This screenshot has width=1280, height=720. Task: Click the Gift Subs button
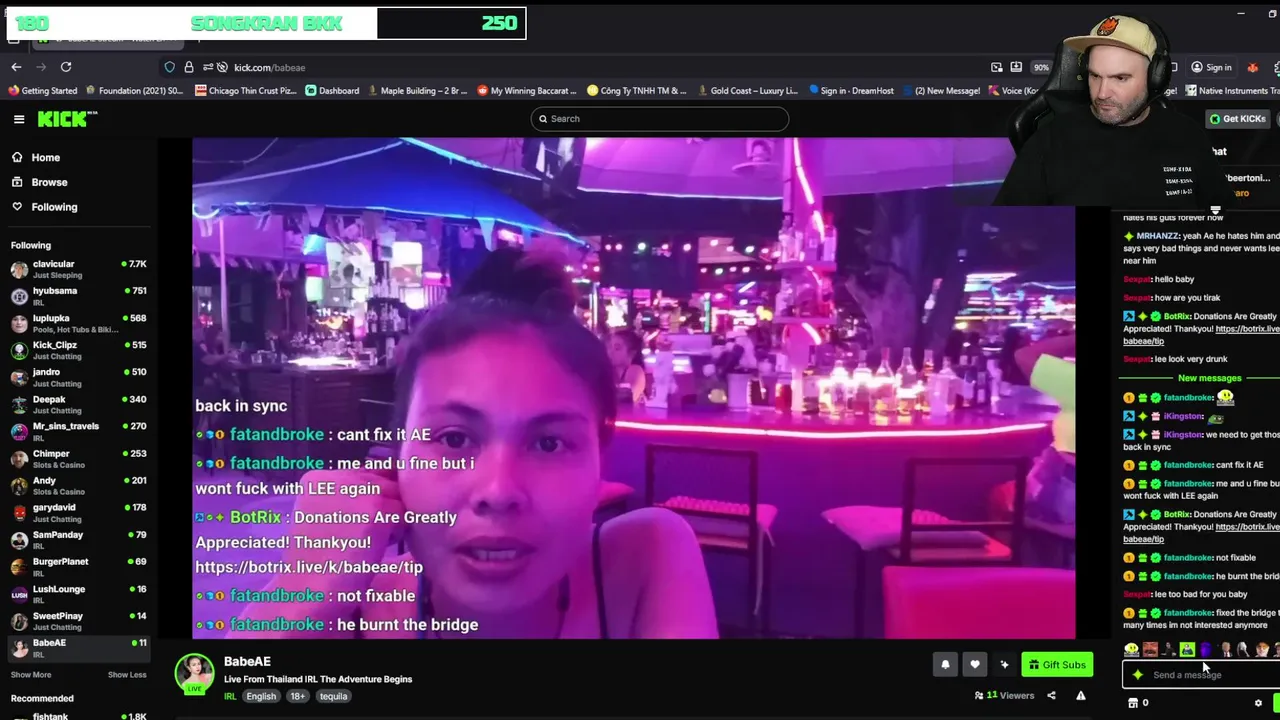1057,665
